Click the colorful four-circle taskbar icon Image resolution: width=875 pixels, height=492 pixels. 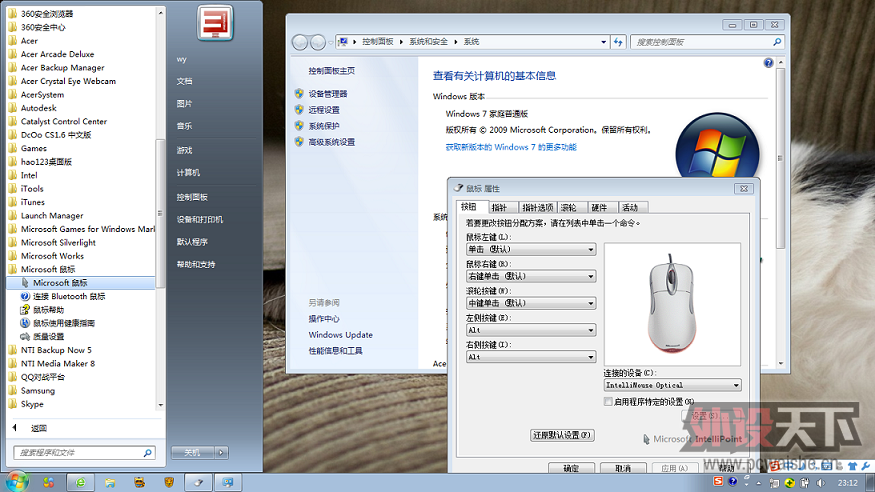tap(49, 483)
